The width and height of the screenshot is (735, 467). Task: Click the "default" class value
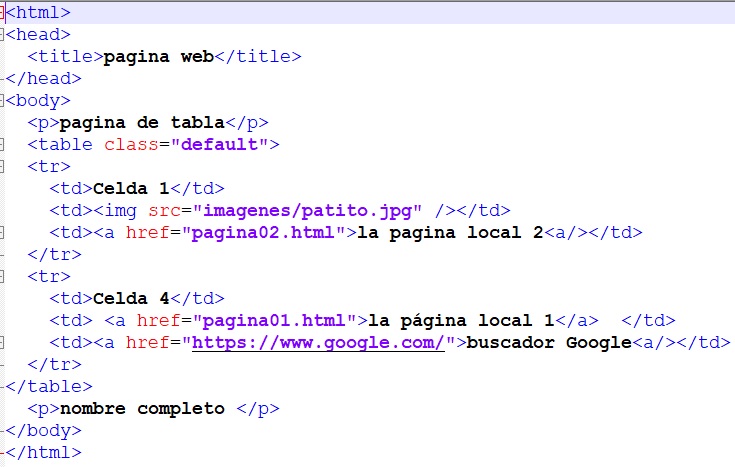(x=219, y=144)
